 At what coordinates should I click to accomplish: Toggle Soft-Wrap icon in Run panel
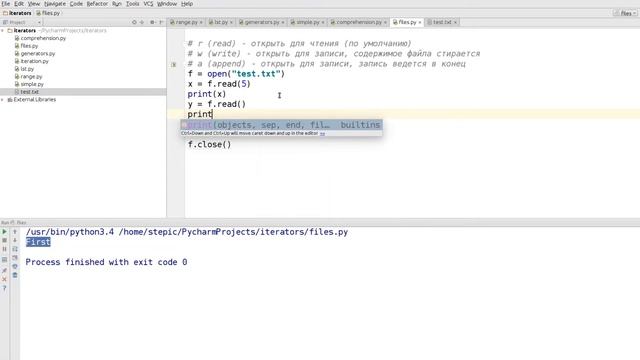[x=15, y=249]
